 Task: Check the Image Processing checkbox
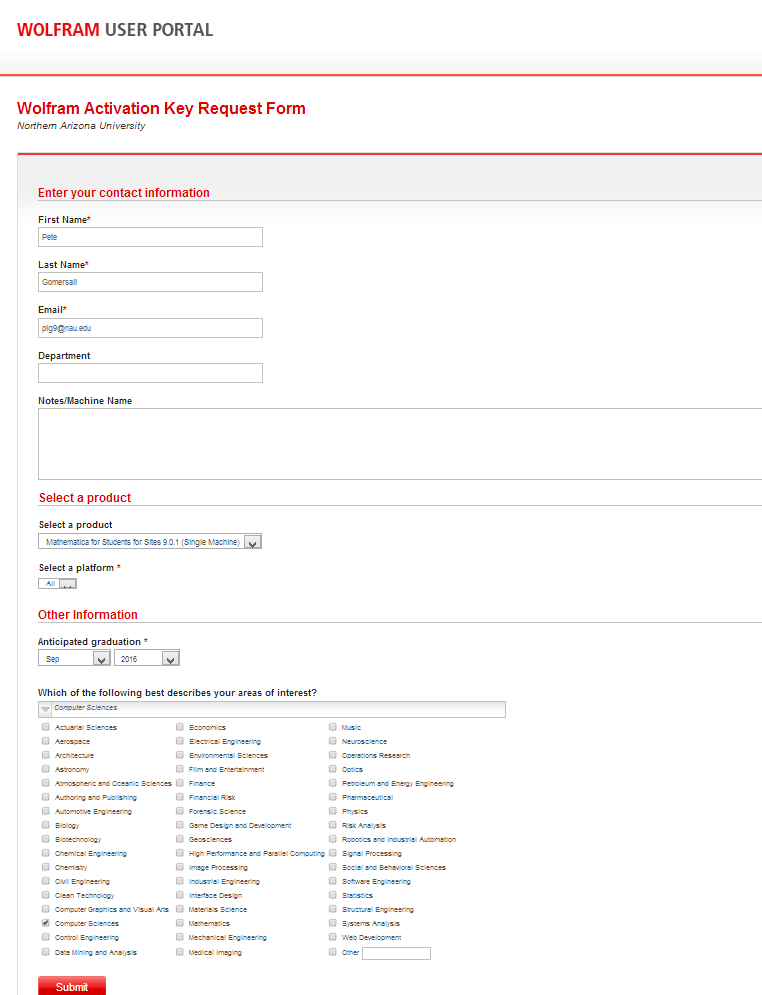[180, 867]
